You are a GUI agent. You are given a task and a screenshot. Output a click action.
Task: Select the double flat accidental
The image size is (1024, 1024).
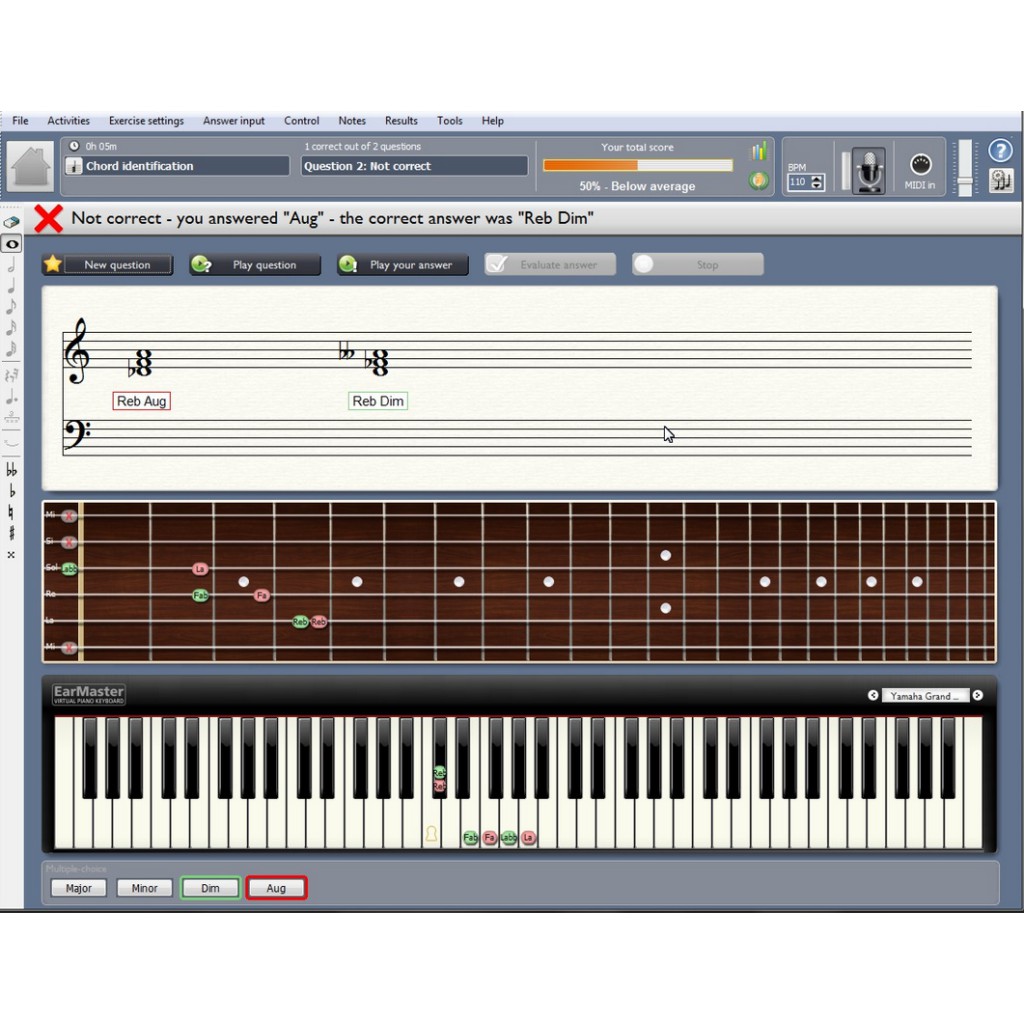click(x=11, y=469)
